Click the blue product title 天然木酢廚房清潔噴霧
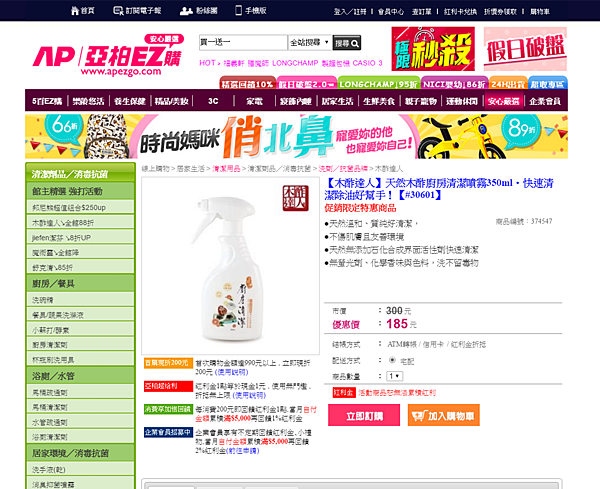The width and height of the screenshot is (600, 489). (439, 189)
